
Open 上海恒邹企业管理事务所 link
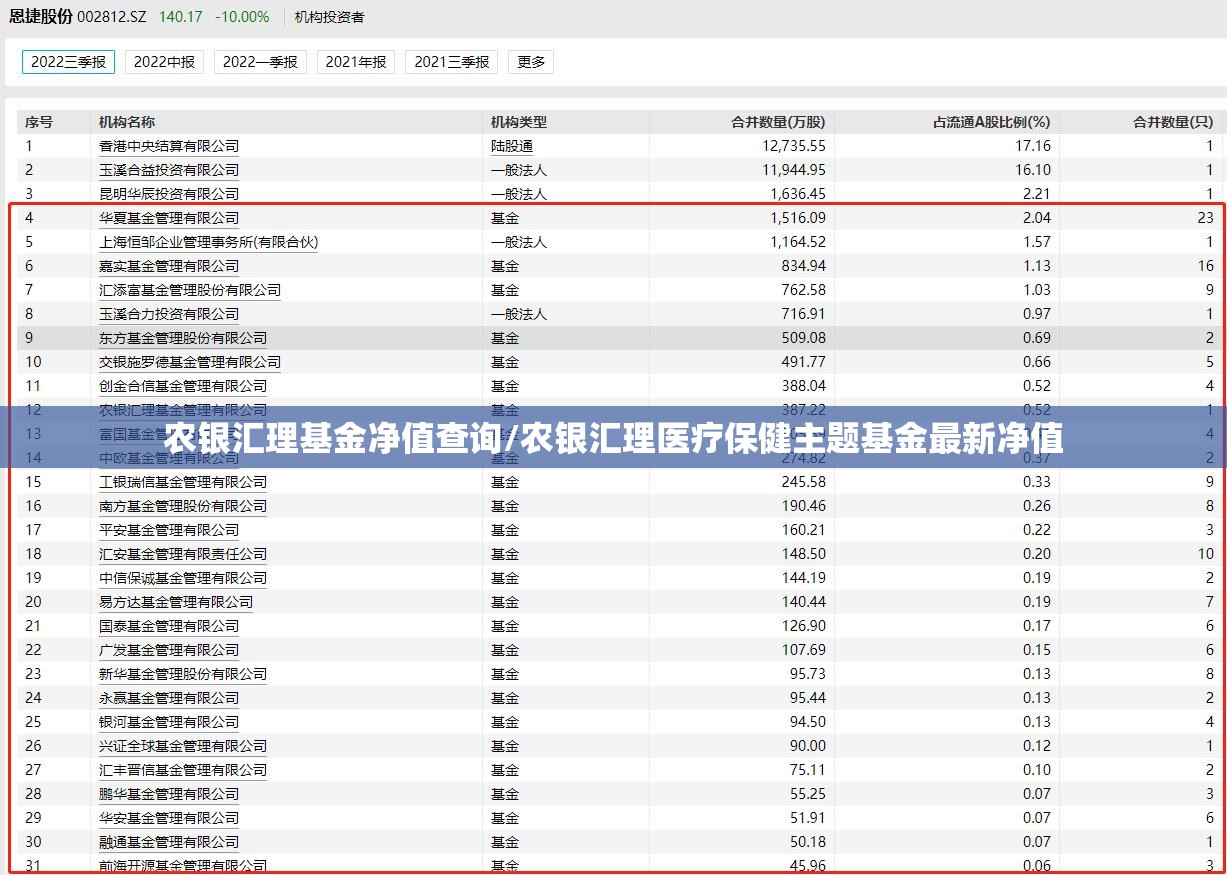click(209, 242)
